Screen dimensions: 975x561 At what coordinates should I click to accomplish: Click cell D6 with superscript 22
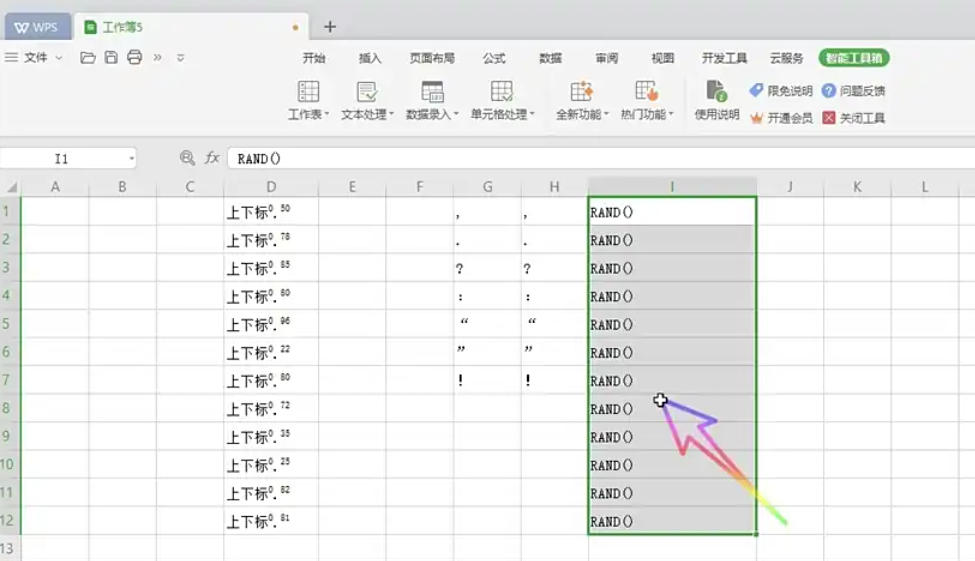pos(271,352)
